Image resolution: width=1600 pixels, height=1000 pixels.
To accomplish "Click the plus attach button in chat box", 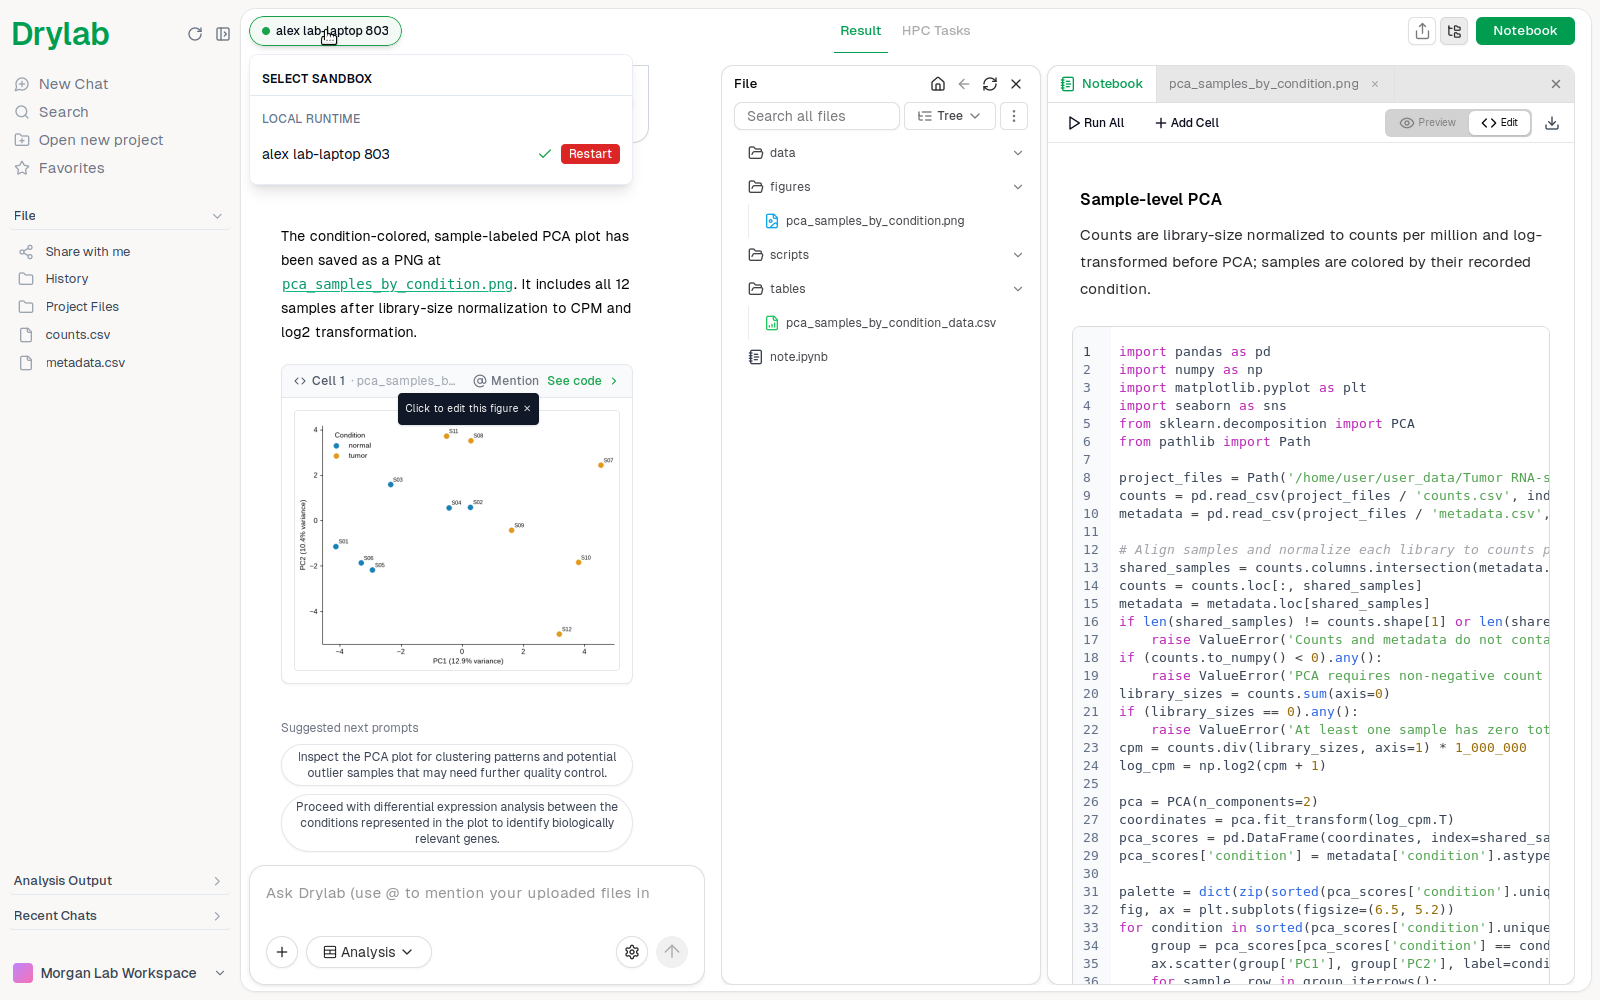I will [282, 952].
